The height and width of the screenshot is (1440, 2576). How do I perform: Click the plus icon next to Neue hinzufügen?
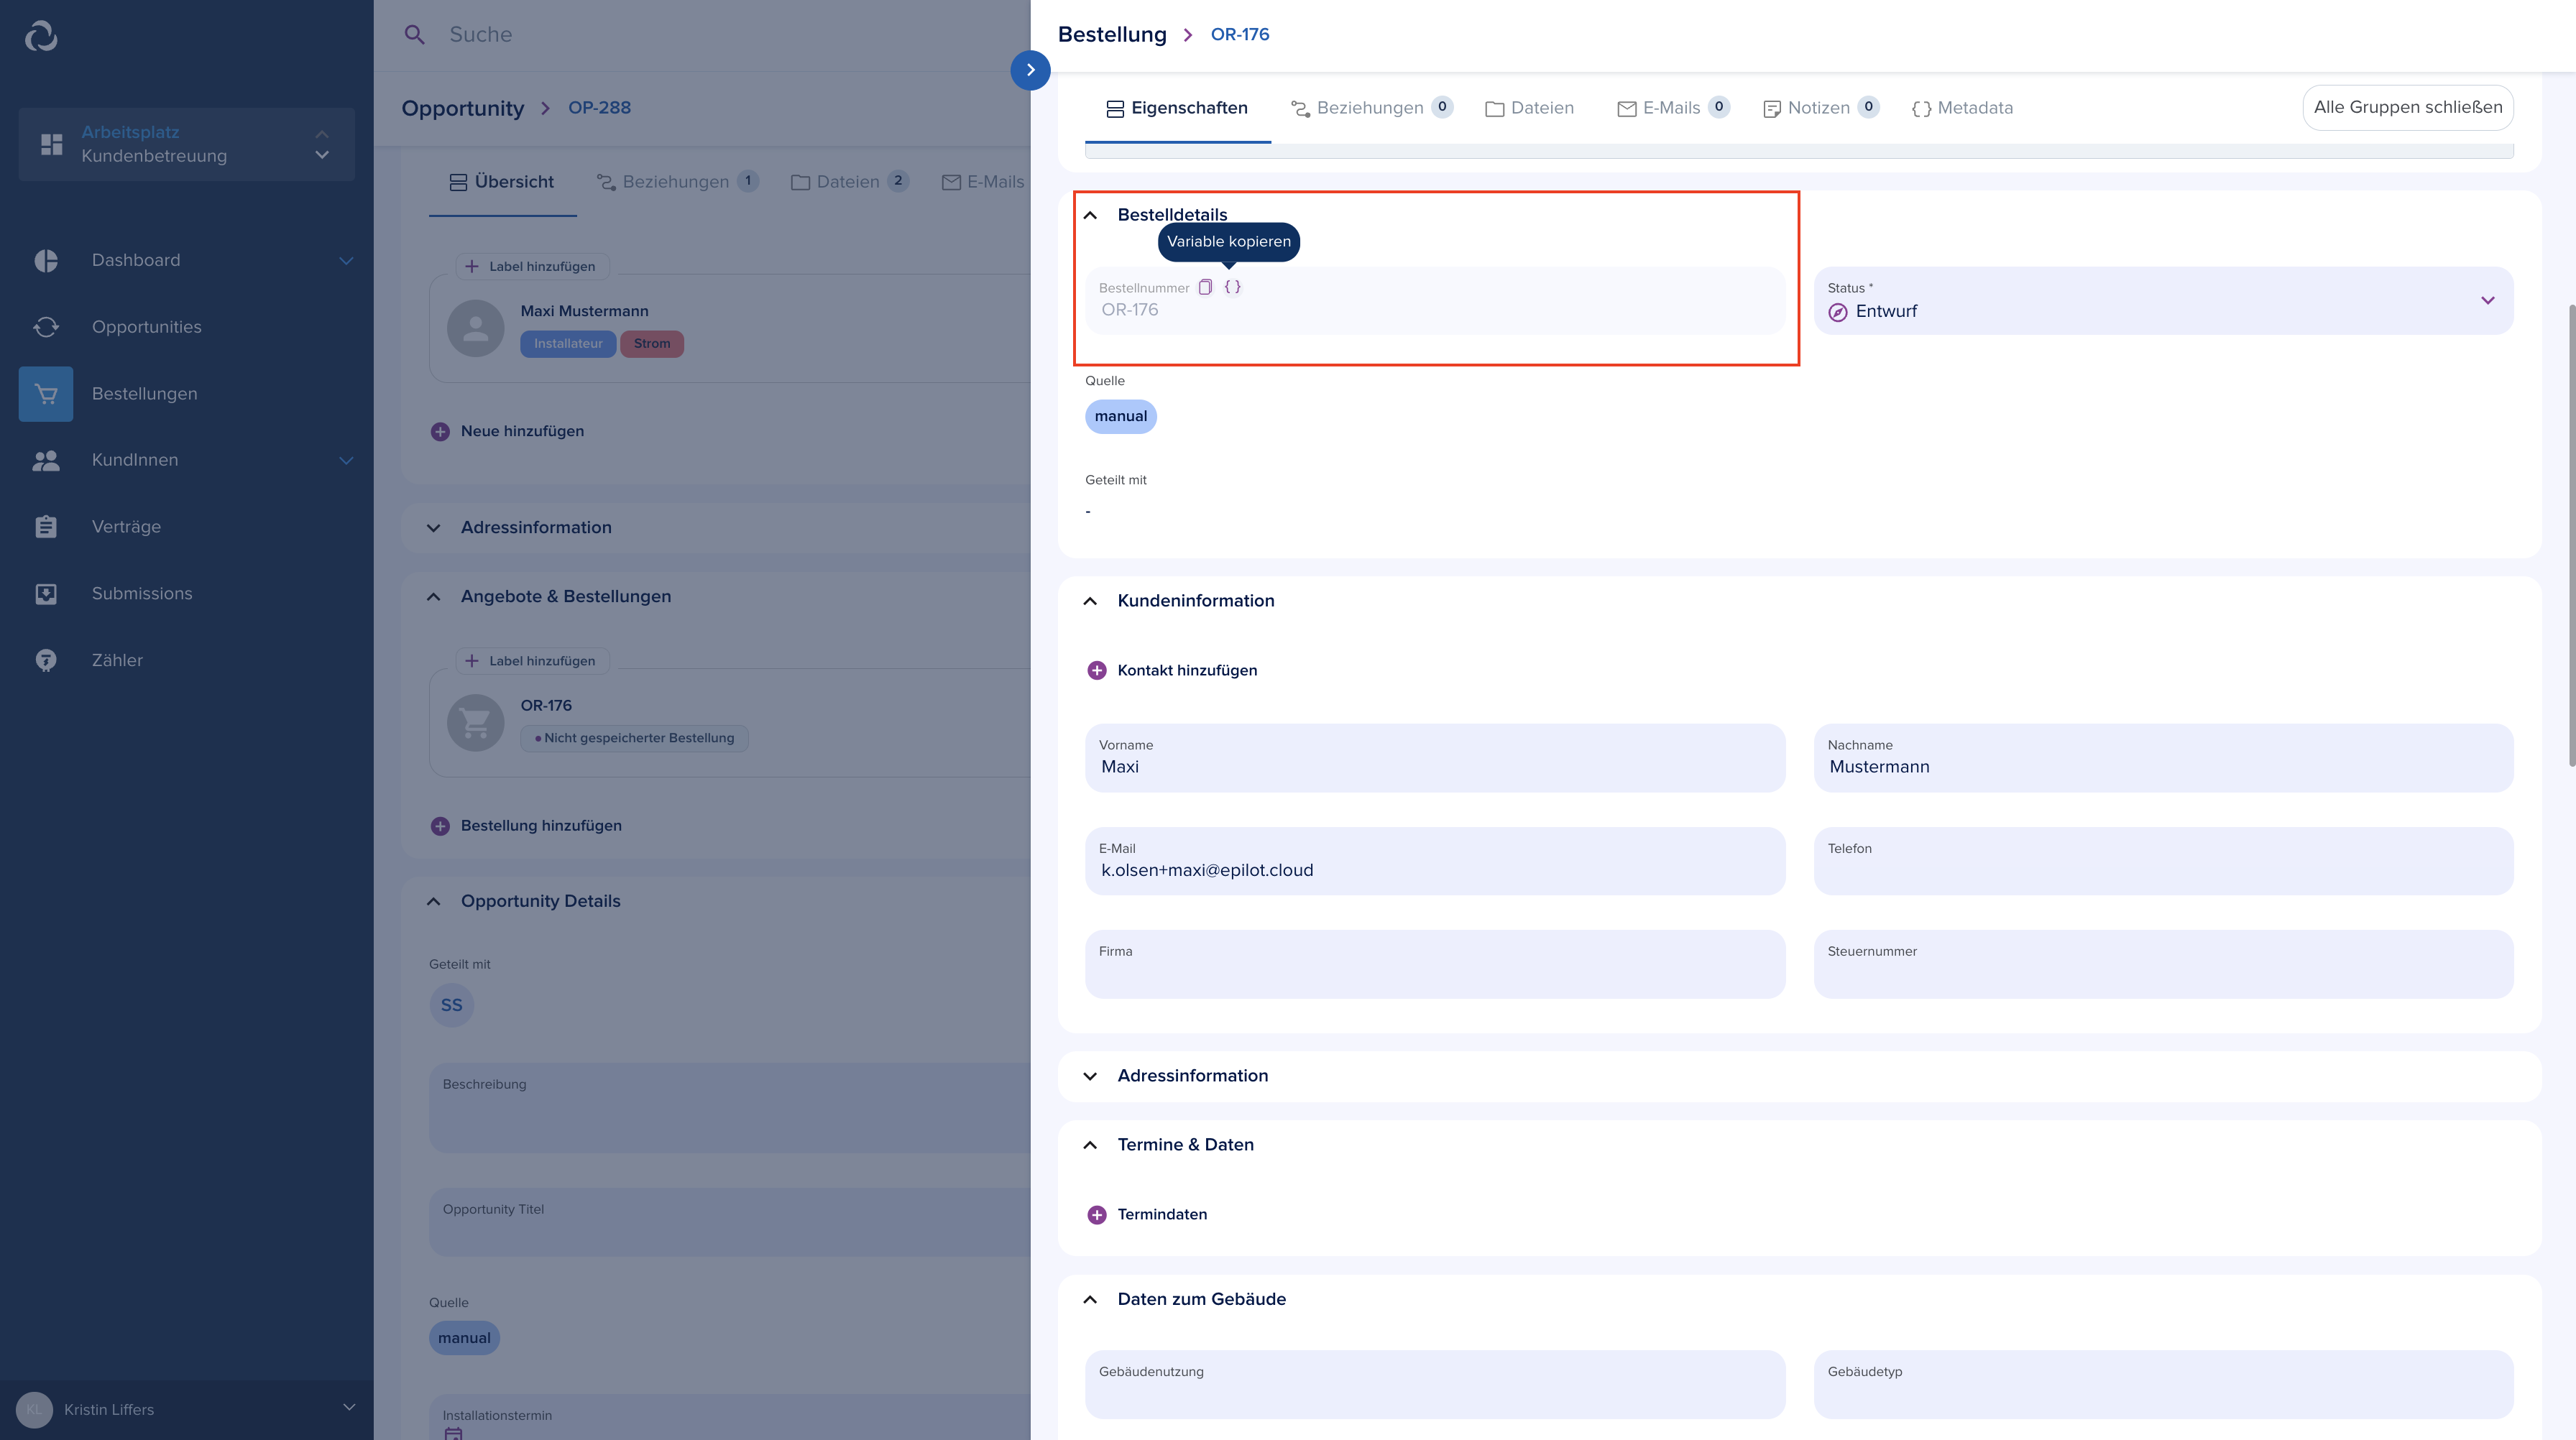click(440, 431)
